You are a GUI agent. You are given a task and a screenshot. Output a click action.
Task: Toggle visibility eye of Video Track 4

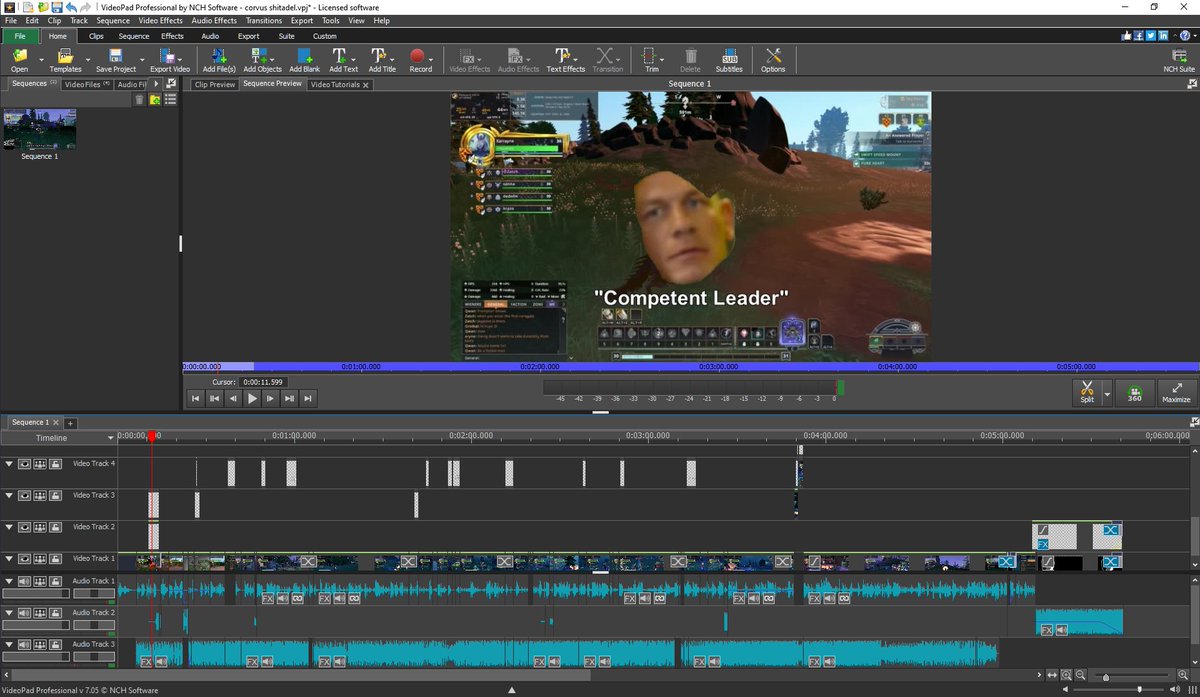coord(25,464)
